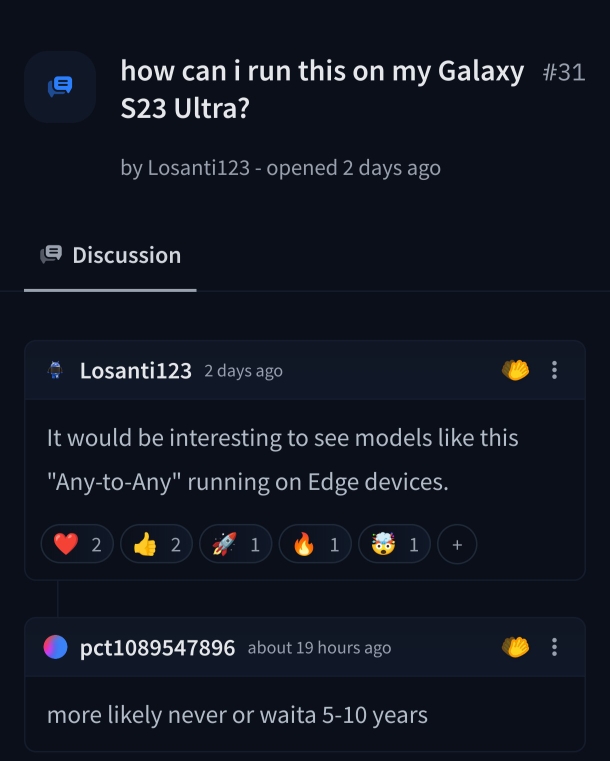Open three-dot menu on Losanti123's post
Viewport: 610px width, 761px height.
tap(554, 370)
